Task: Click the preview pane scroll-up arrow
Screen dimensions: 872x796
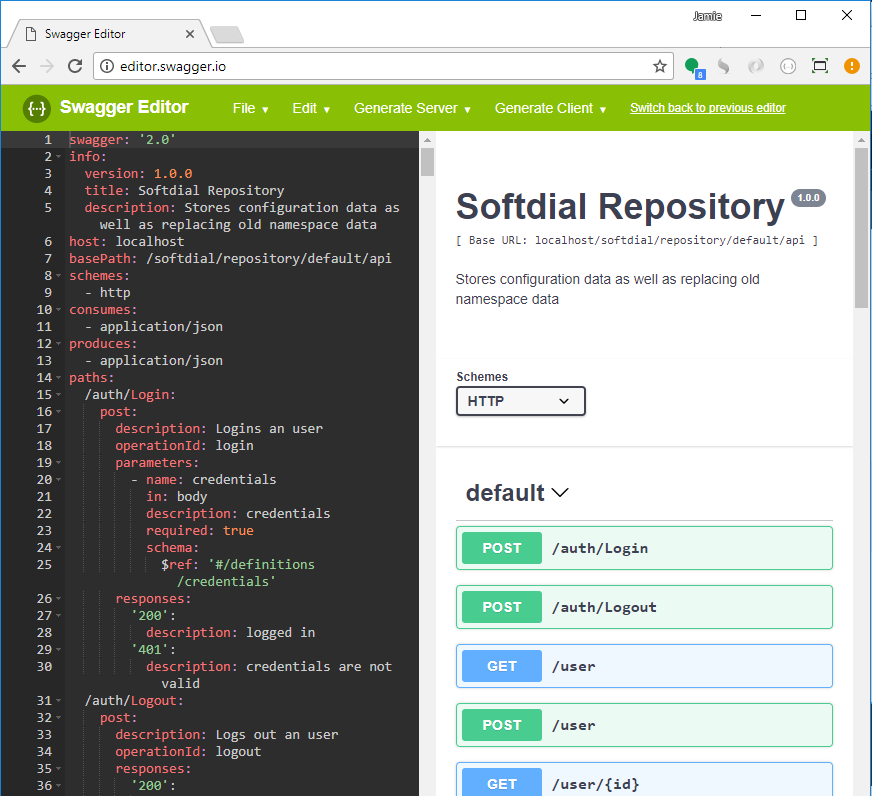Action: [861, 140]
